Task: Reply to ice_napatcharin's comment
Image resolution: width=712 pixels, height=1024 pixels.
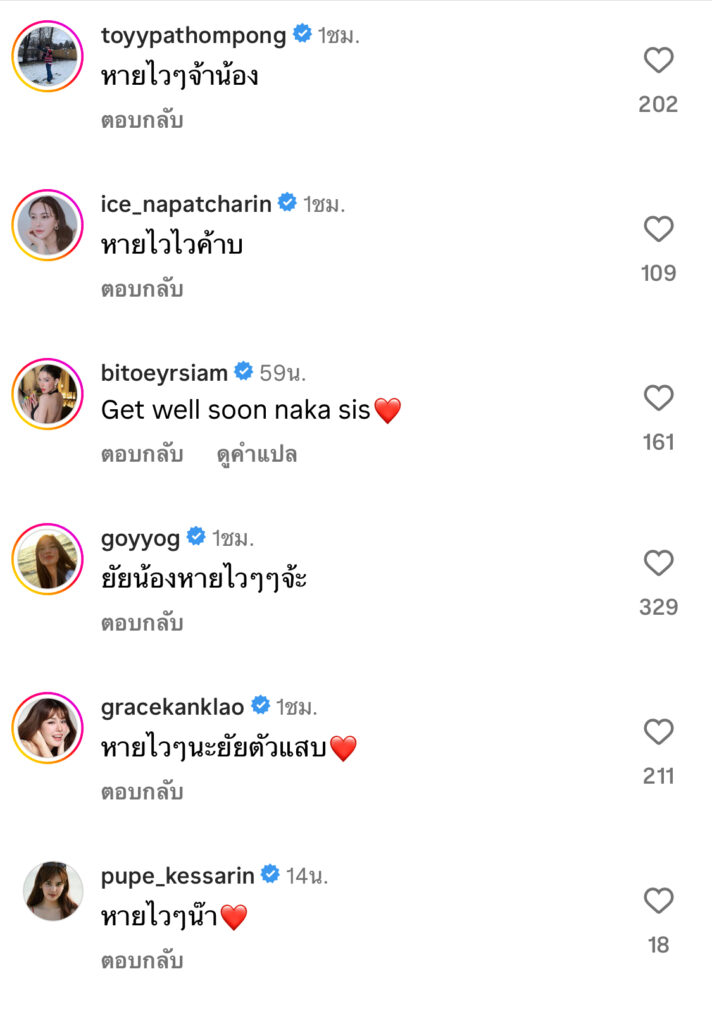Action: coord(142,290)
